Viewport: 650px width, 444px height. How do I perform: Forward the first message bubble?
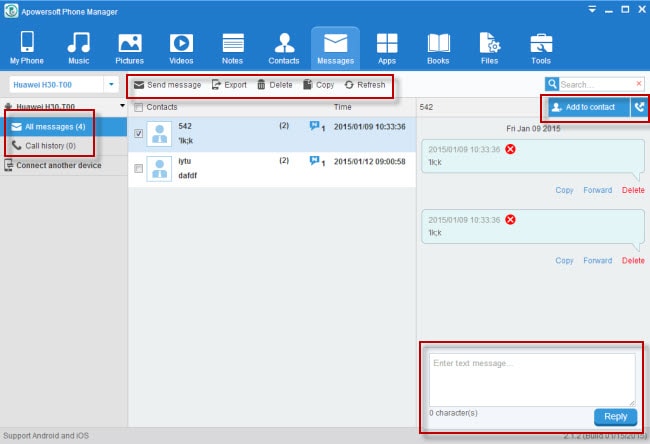[x=597, y=190]
